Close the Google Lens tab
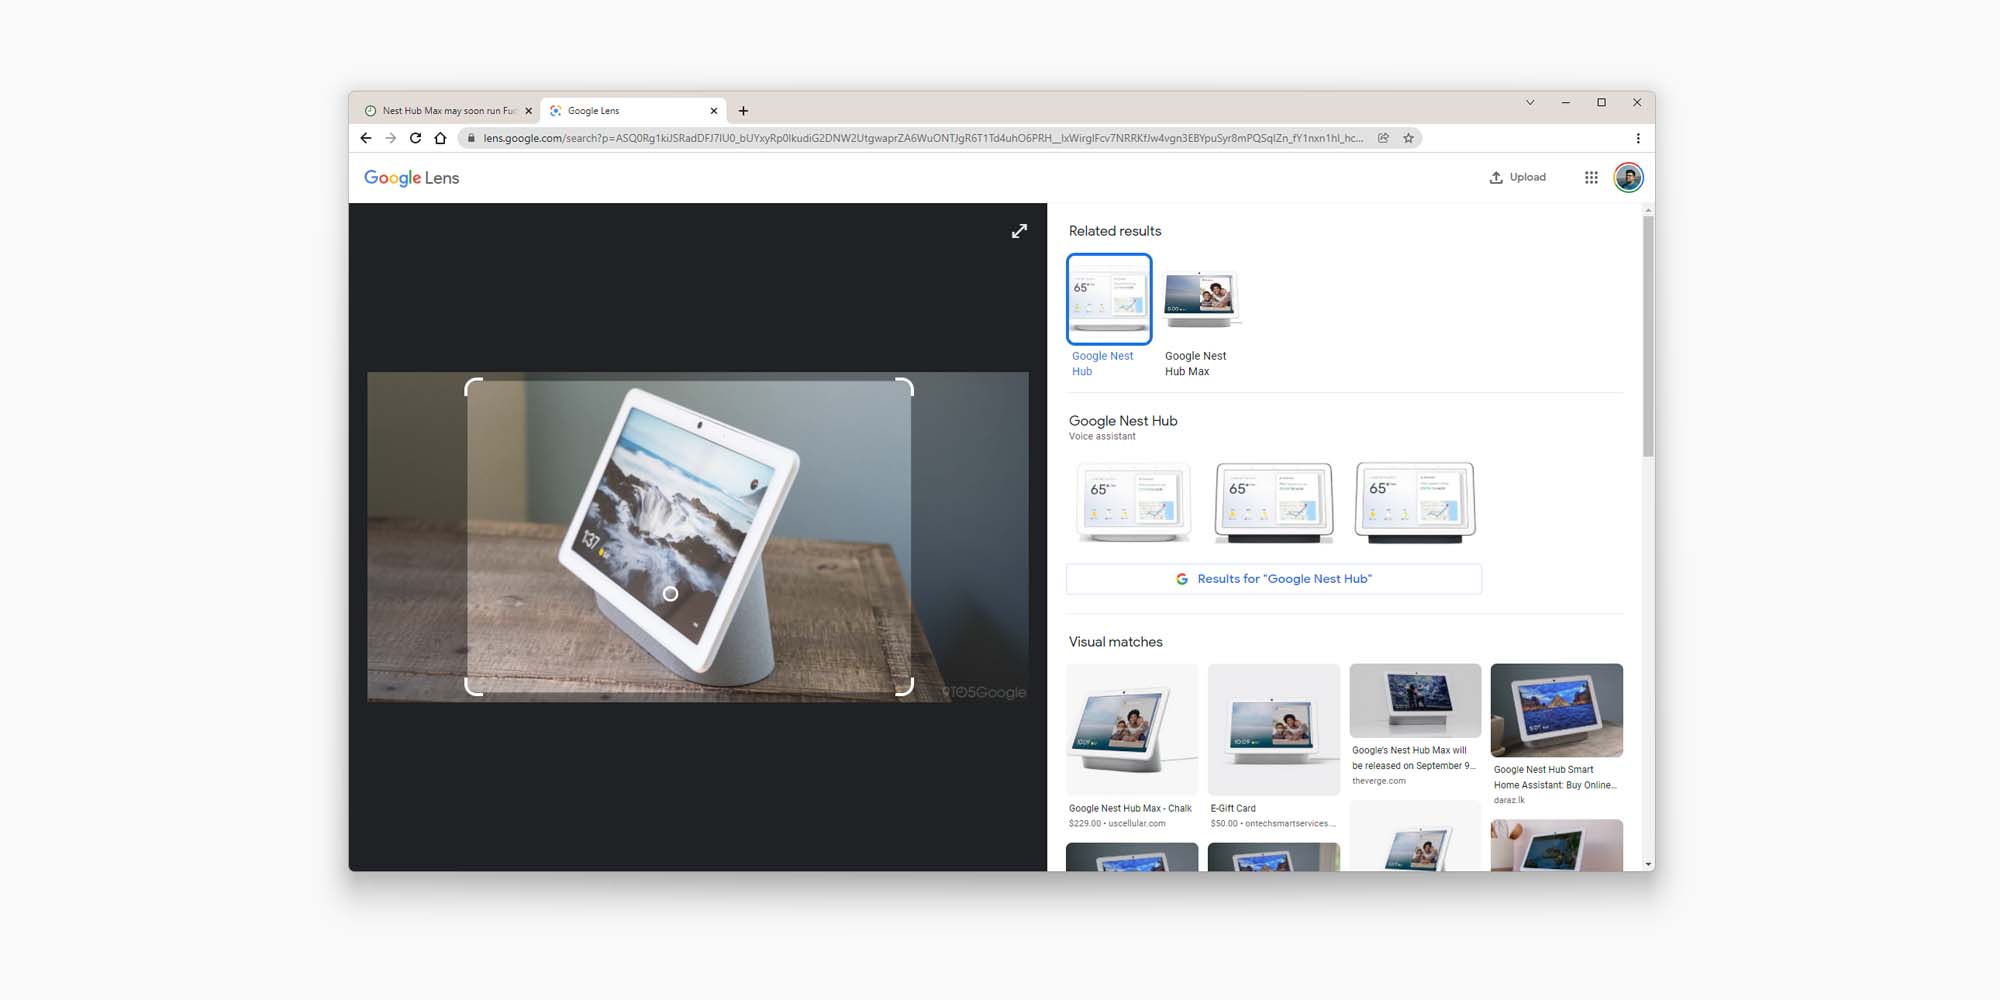 tap(714, 111)
